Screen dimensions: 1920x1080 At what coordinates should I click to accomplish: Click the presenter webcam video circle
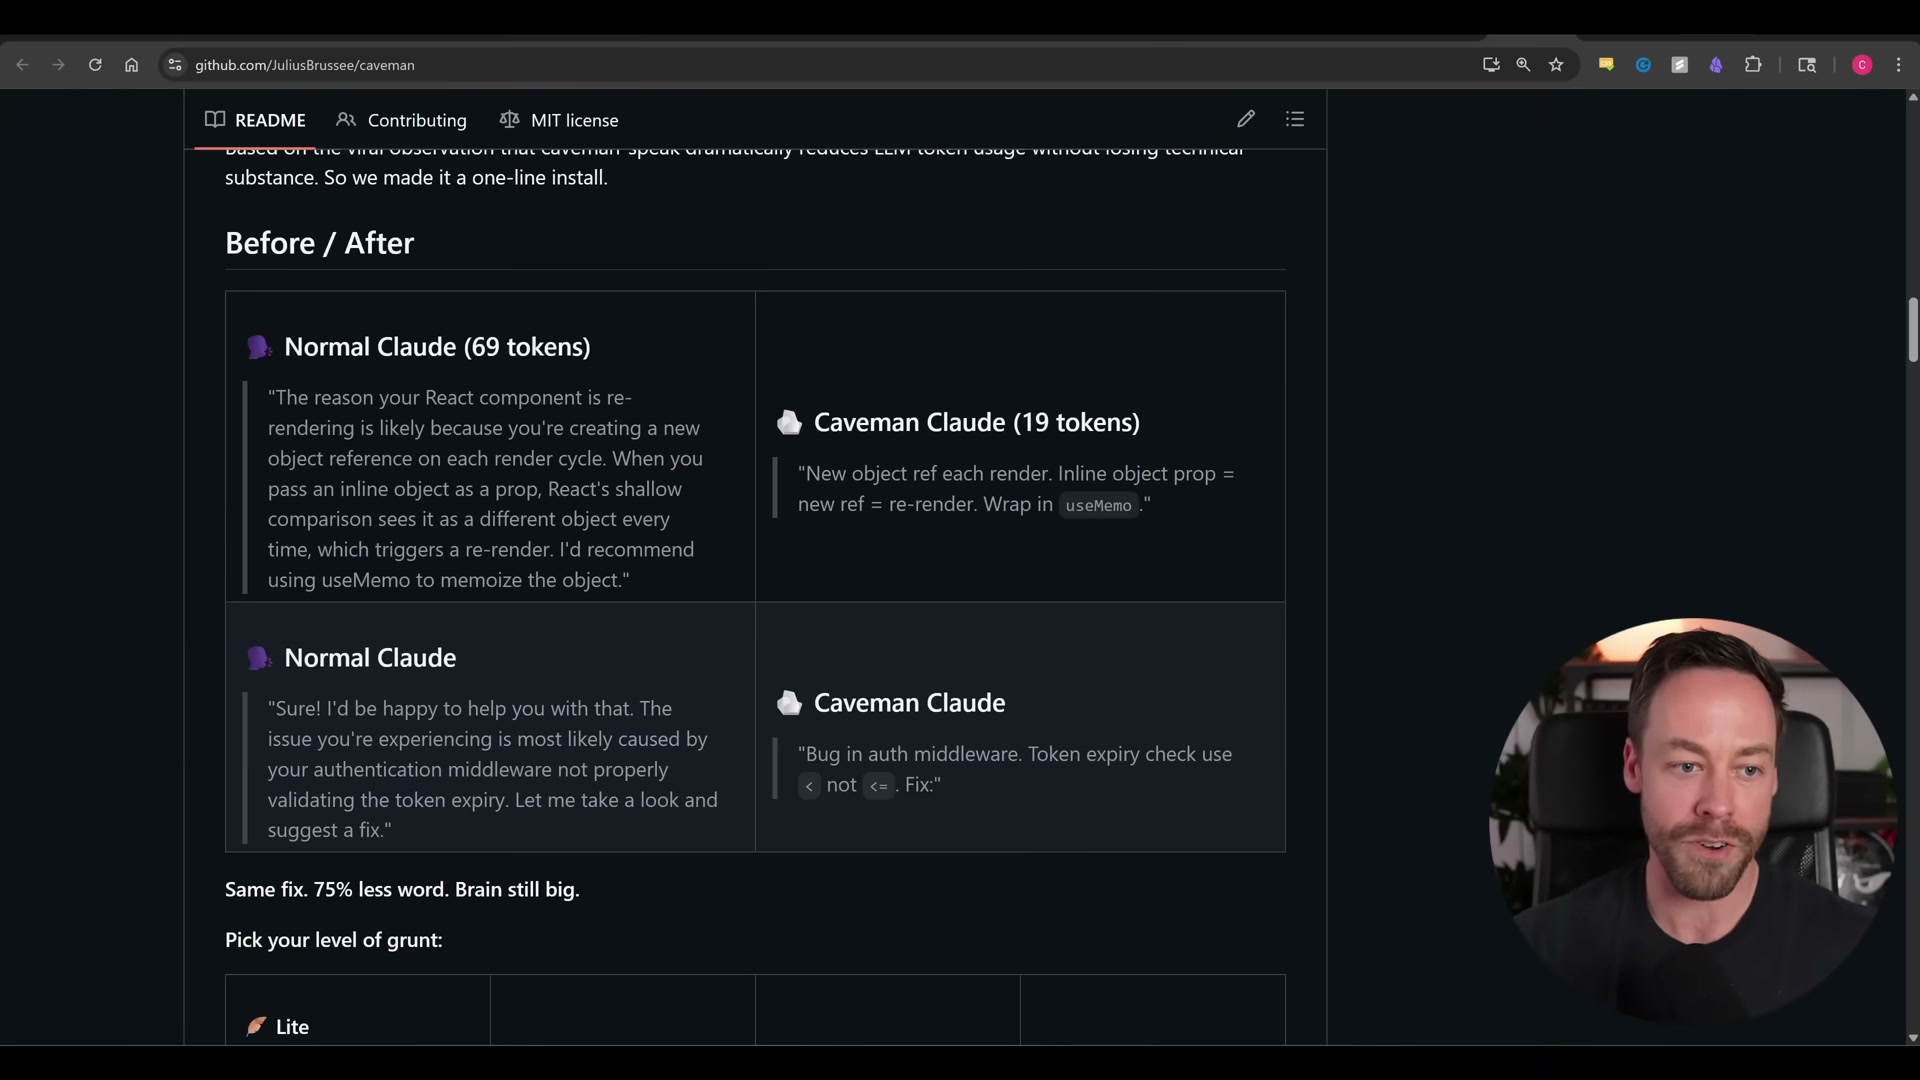(x=1692, y=822)
